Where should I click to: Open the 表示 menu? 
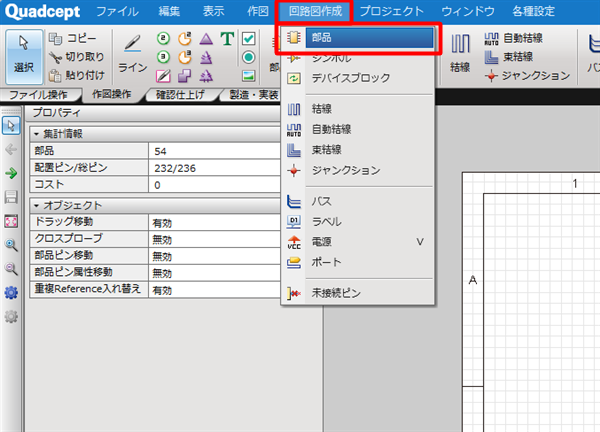(x=213, y=11)
